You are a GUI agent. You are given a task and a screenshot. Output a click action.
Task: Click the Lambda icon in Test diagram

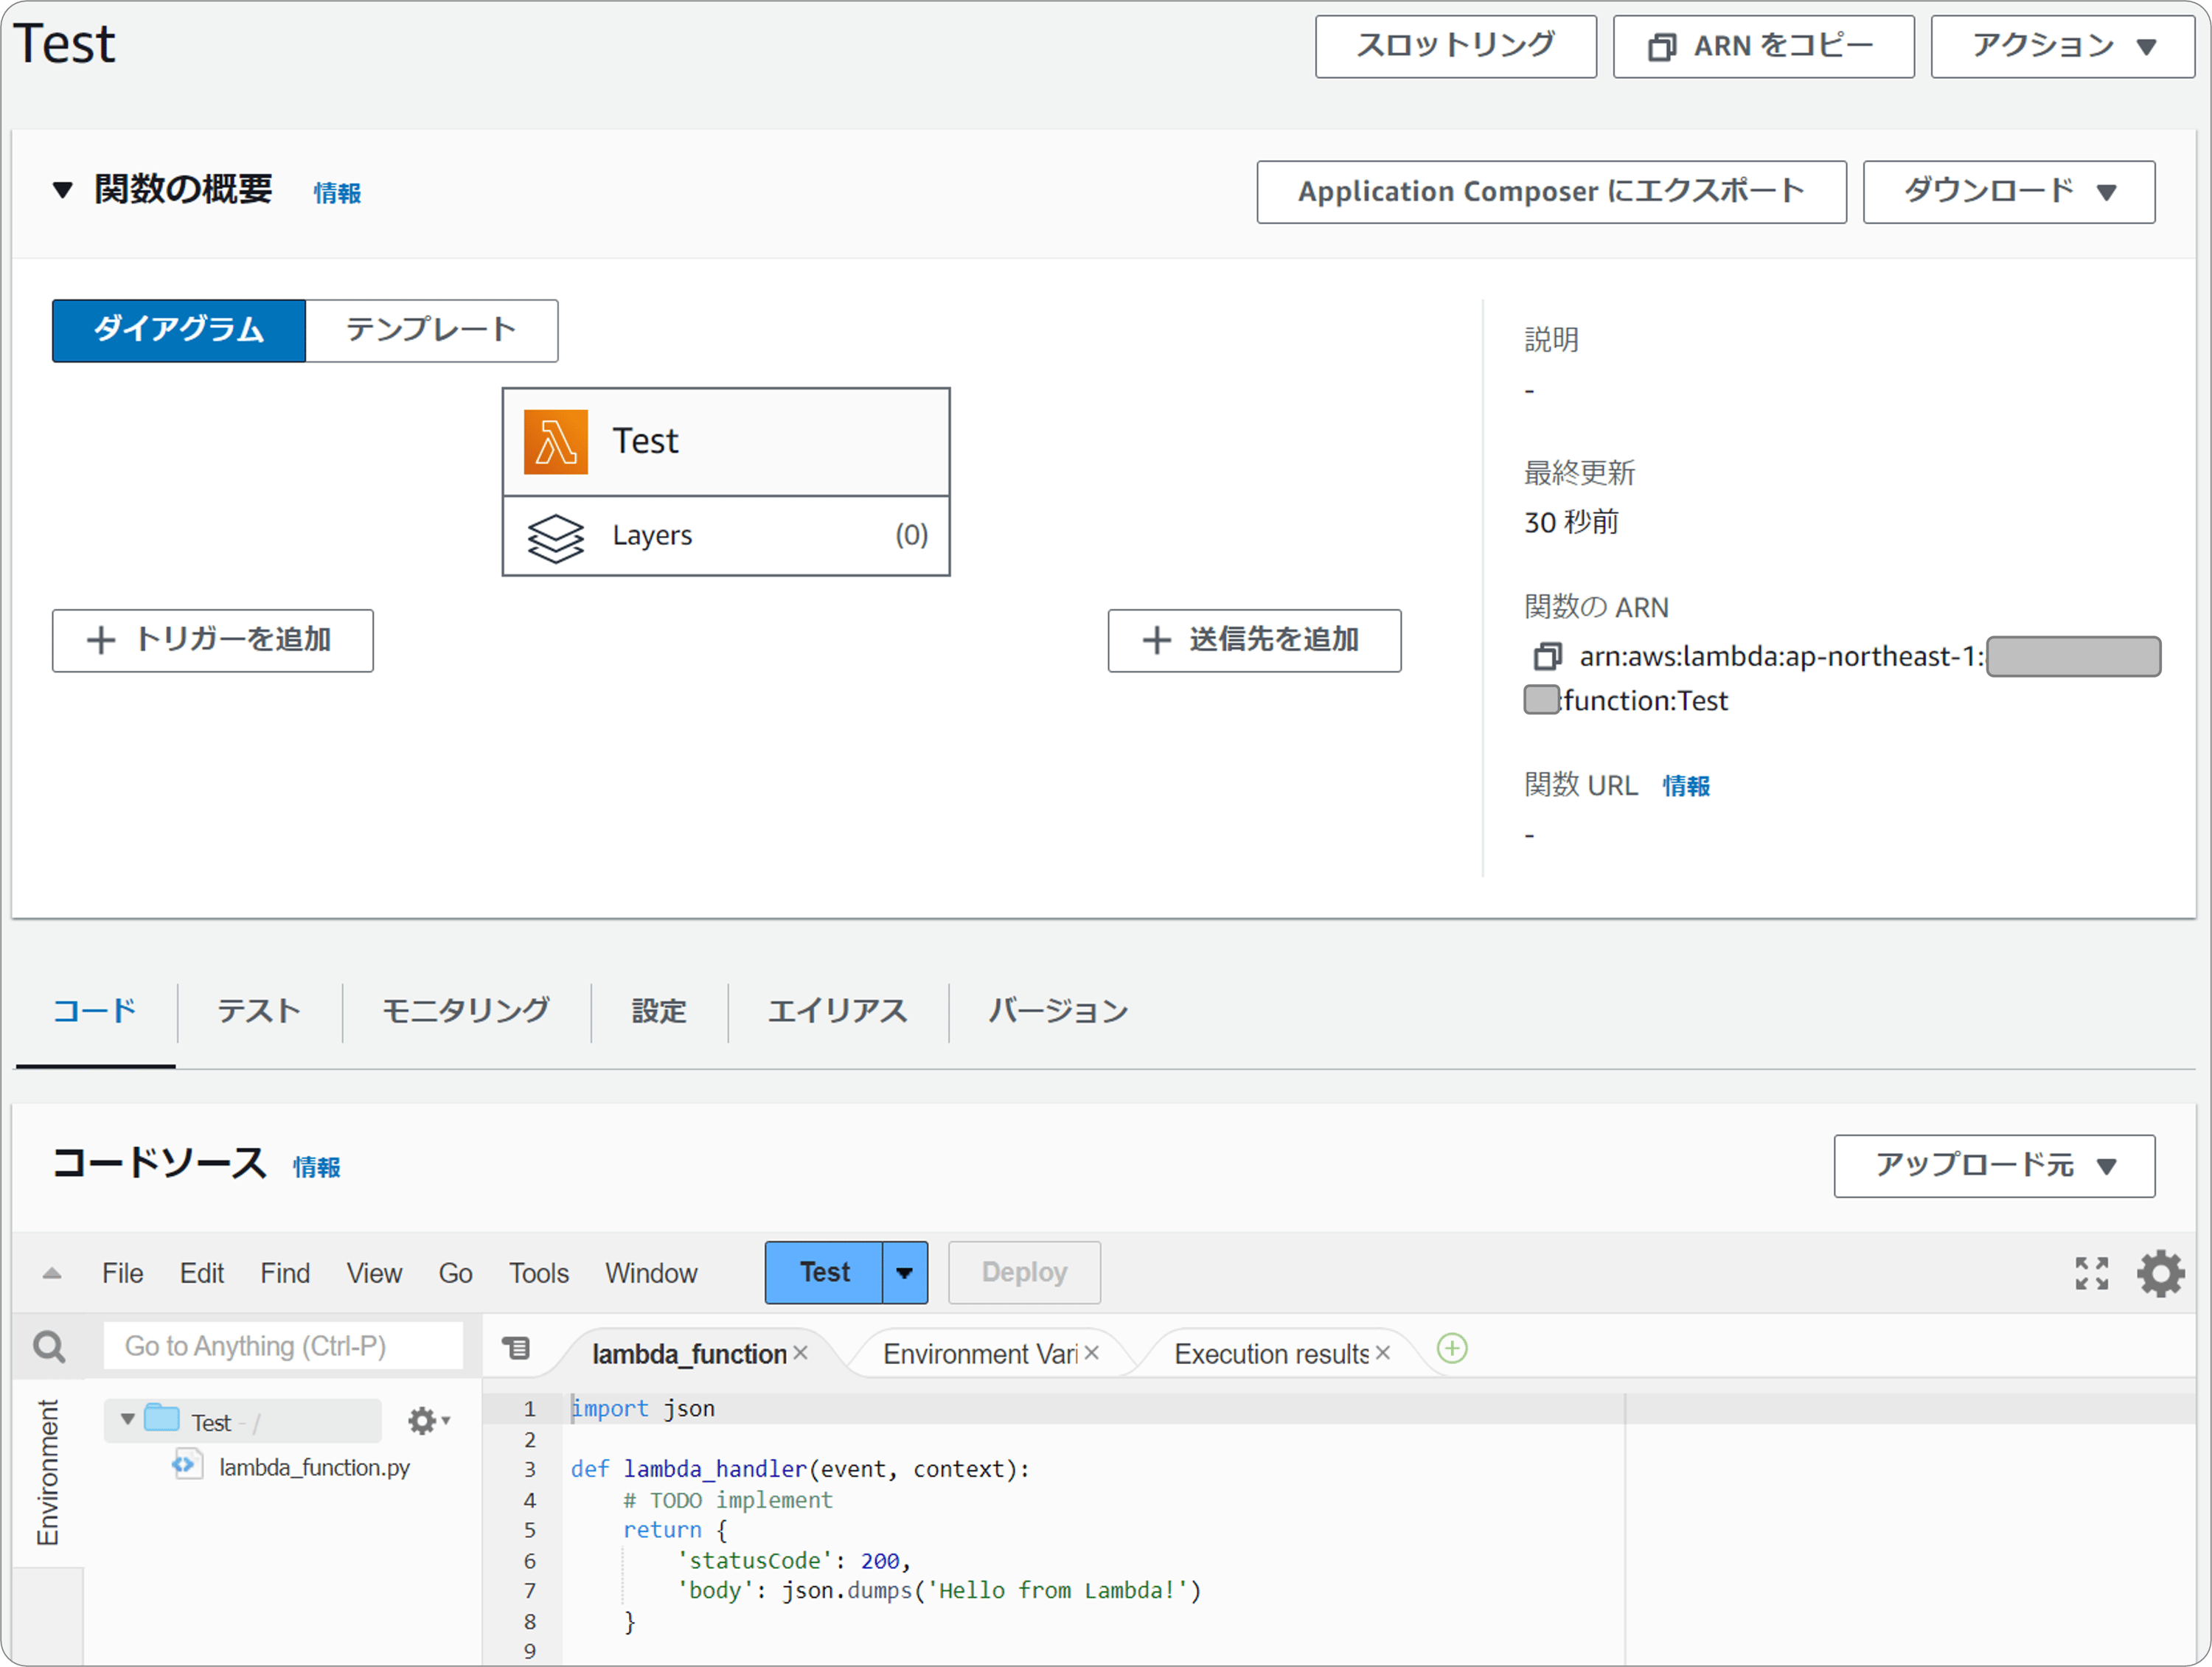point(556,442)
